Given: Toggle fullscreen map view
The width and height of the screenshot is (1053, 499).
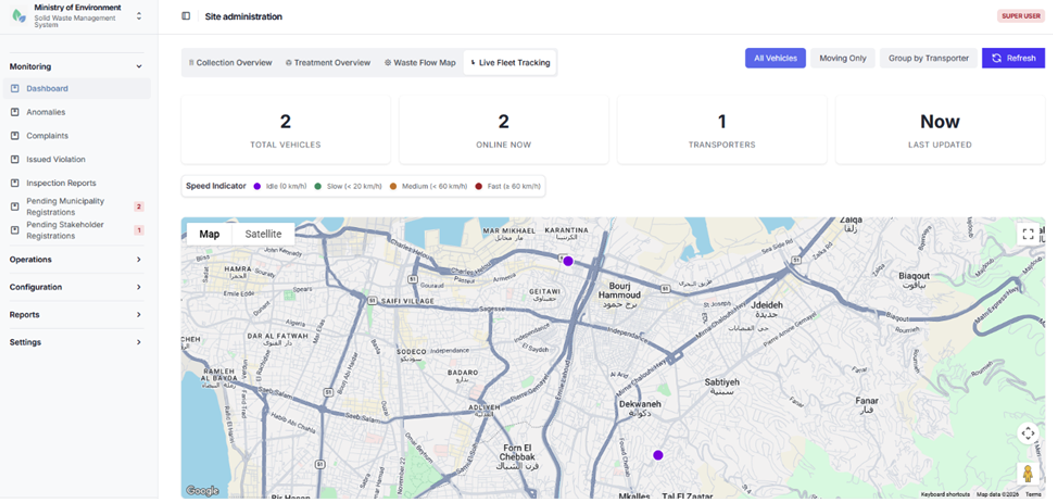Looking at the screenshot, I should pyautogui.click(x=1027, y=234).
